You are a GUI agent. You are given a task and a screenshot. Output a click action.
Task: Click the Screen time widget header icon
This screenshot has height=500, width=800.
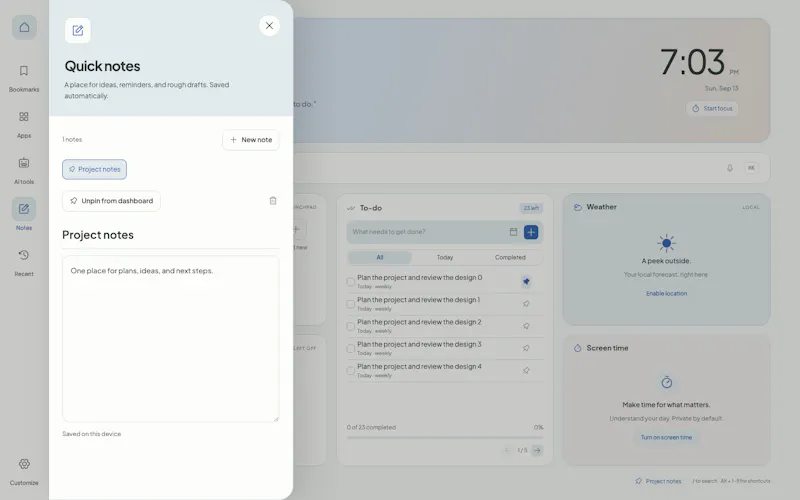pos(578,348)
